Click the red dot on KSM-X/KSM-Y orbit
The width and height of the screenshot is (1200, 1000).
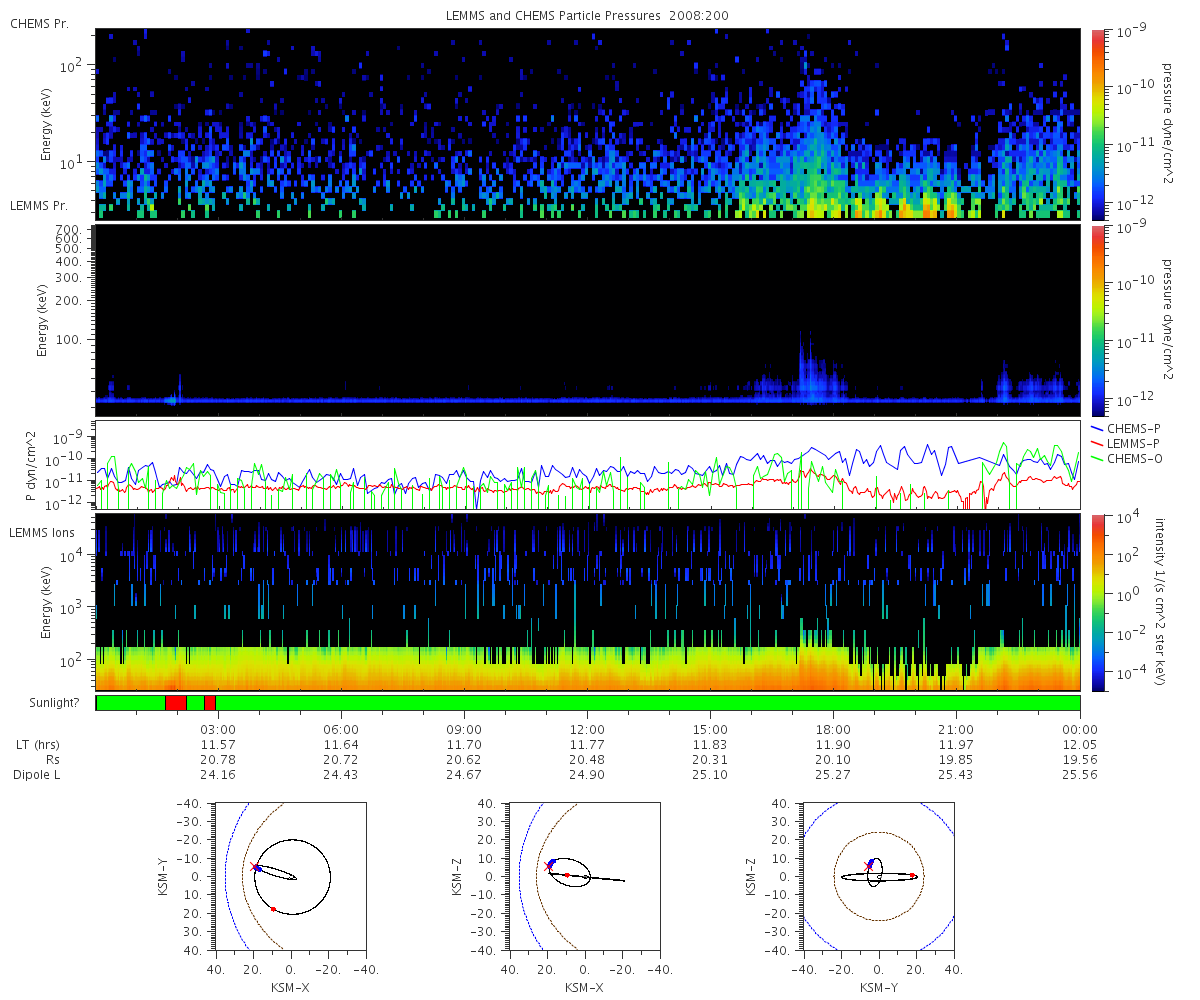[x=273, y=909]
